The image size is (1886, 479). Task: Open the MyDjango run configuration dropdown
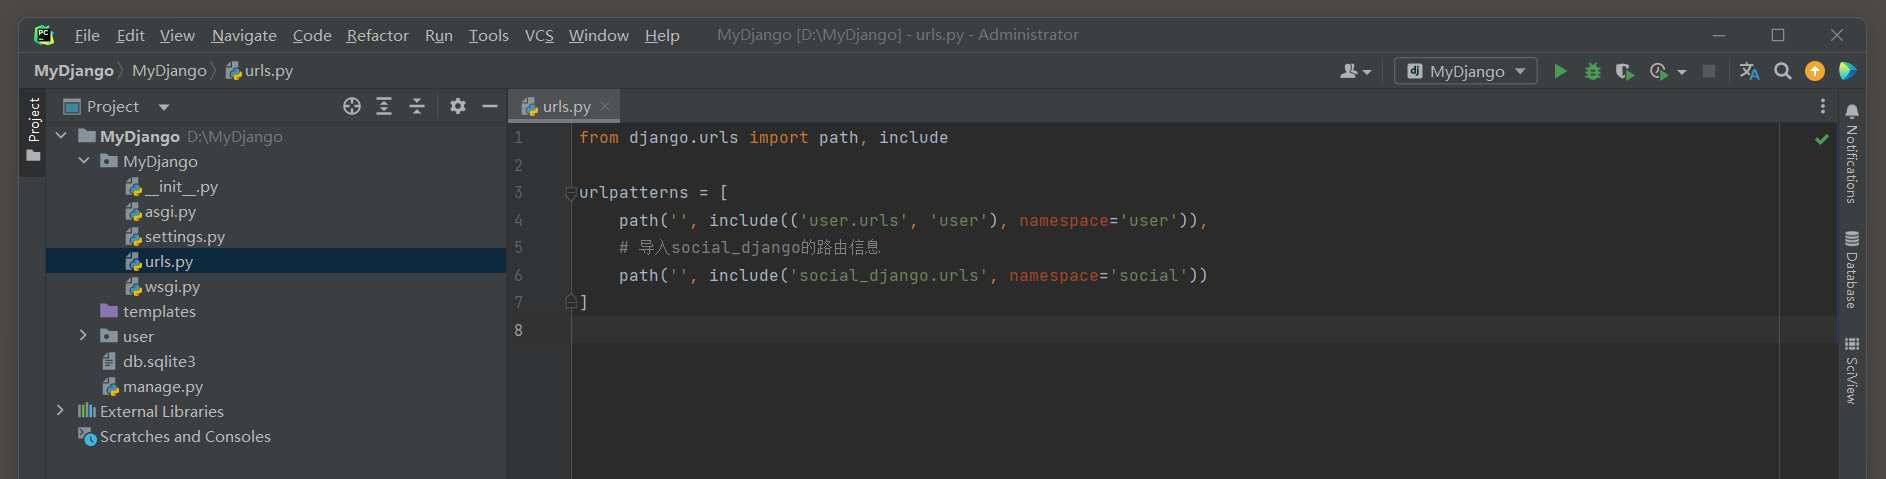tap(1466, 71)
